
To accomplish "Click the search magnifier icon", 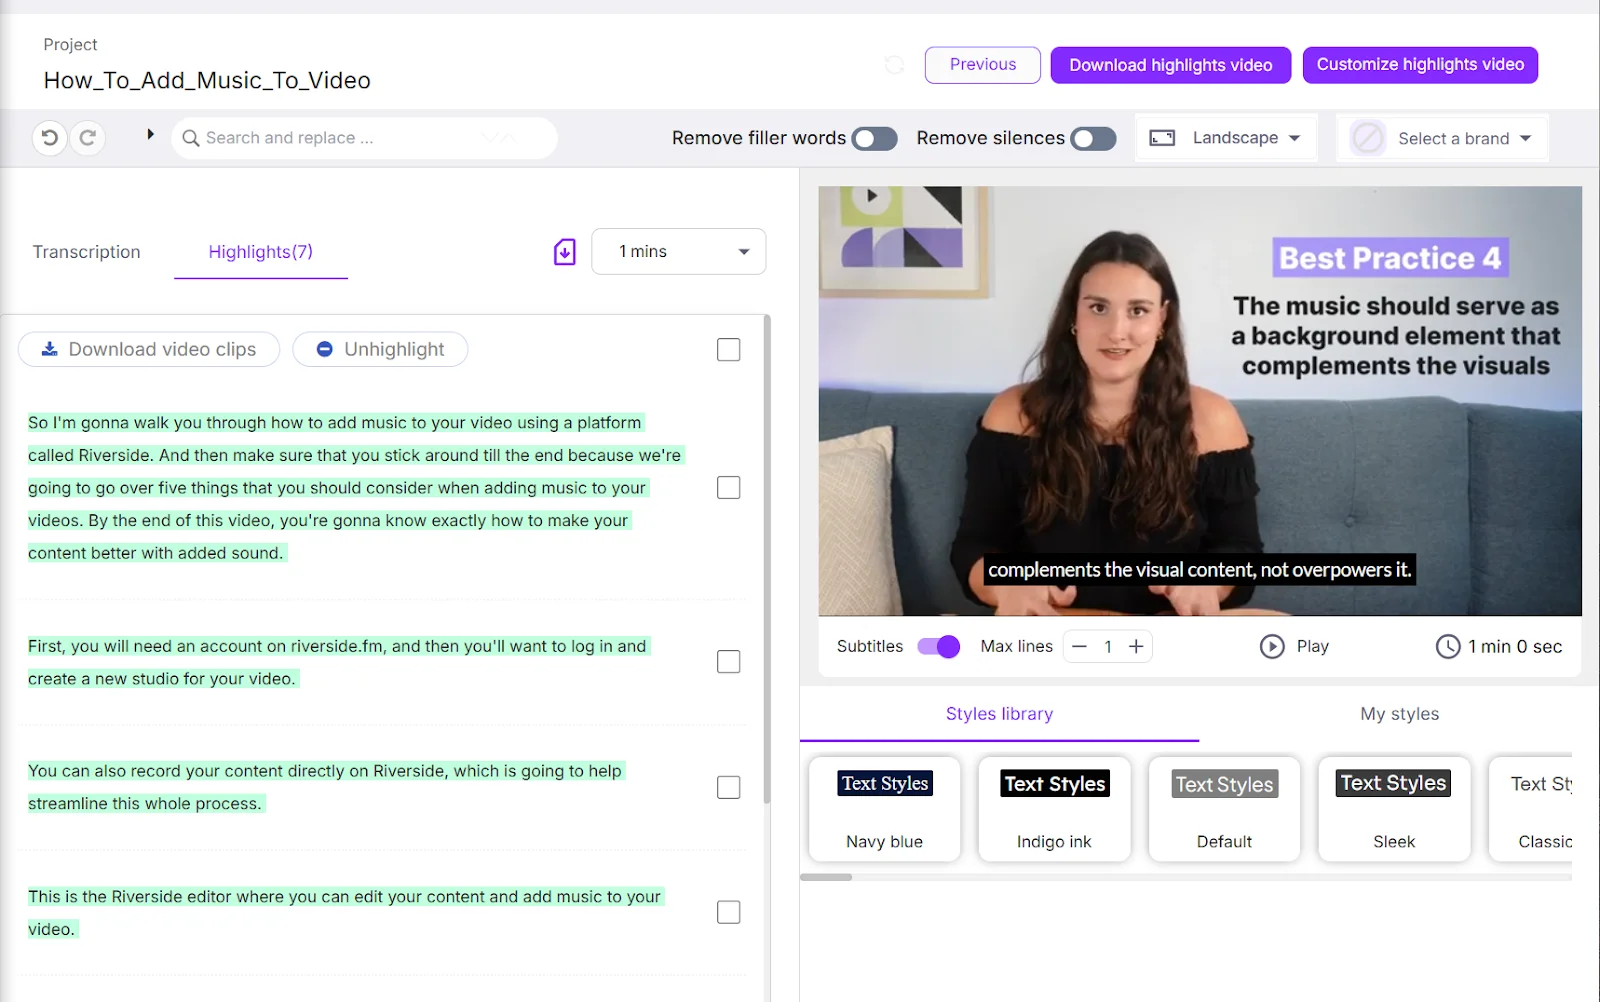I will (191, 138).
